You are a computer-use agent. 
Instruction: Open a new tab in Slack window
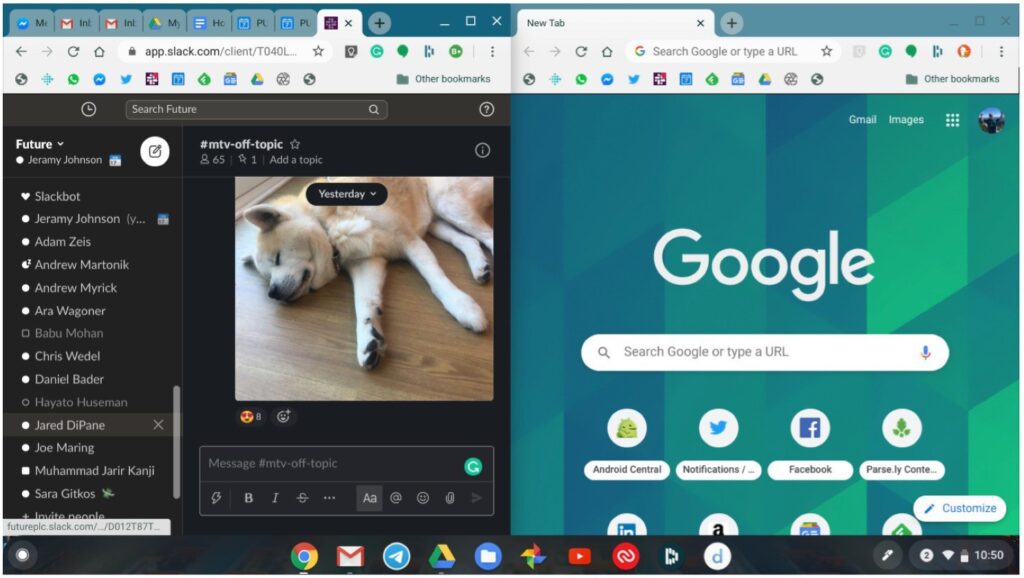pyautogui.click(x=379, y=23)
